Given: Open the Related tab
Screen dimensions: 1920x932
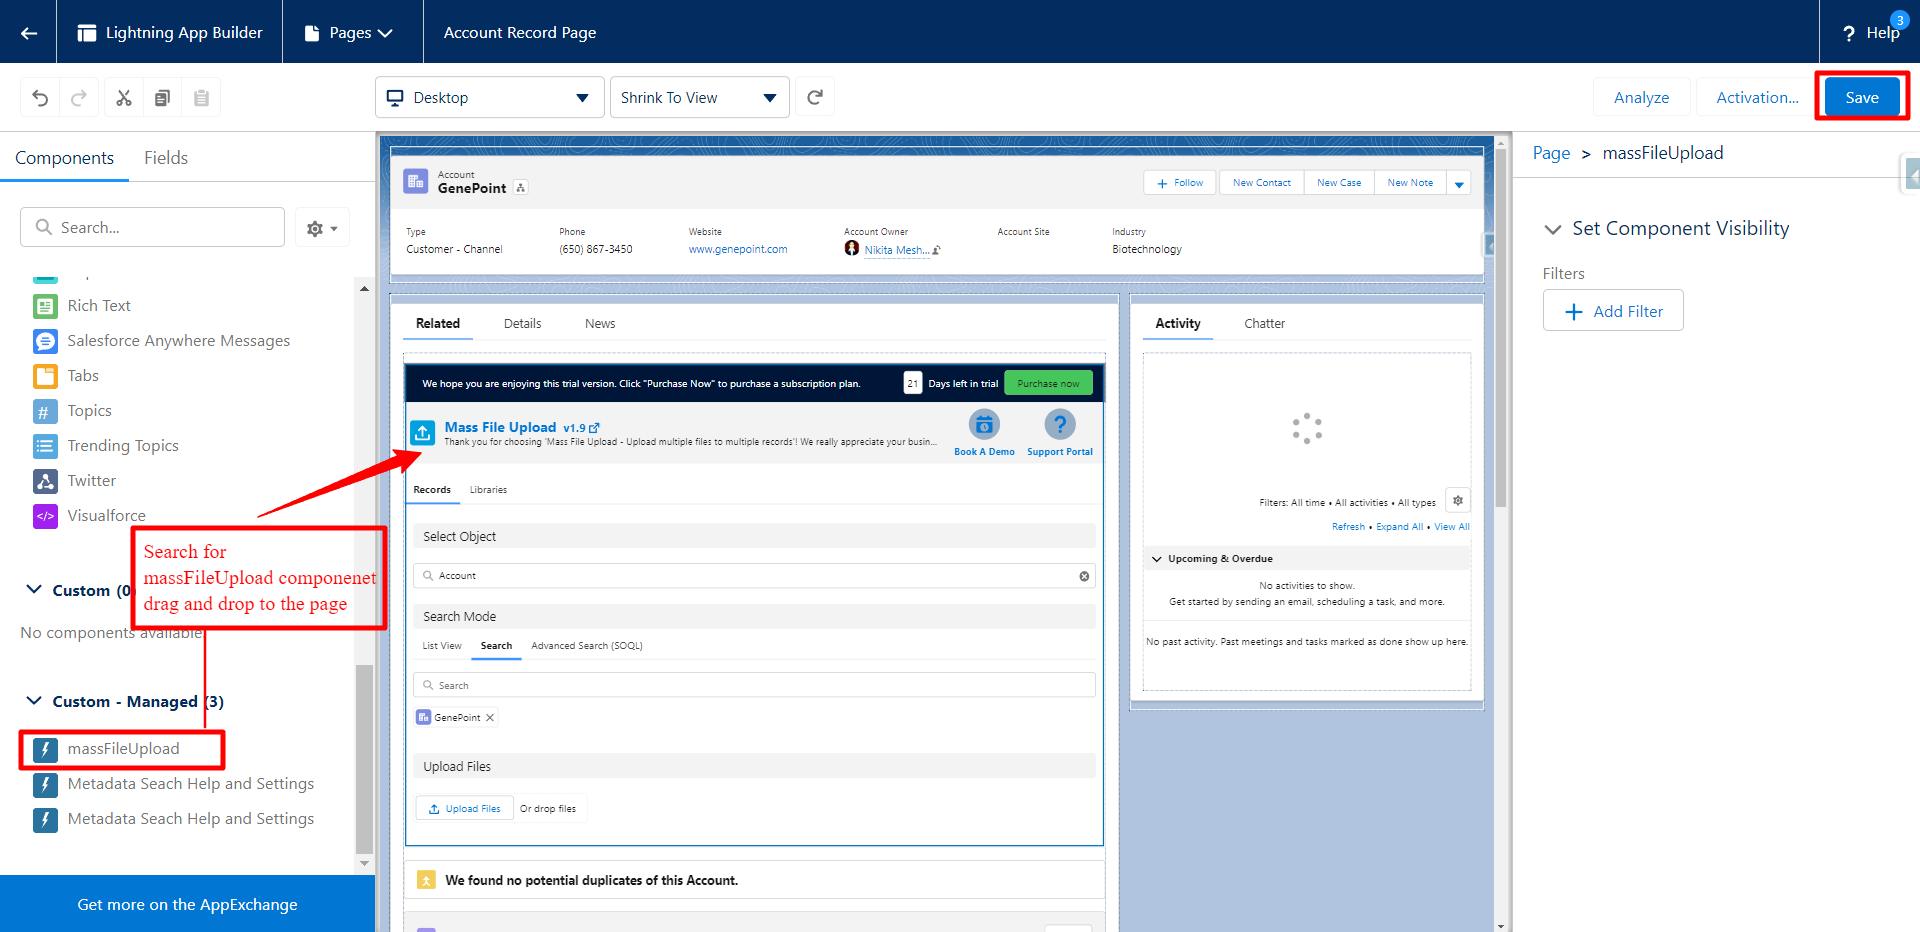Looking at the screenshot, I should pos(438,323).
